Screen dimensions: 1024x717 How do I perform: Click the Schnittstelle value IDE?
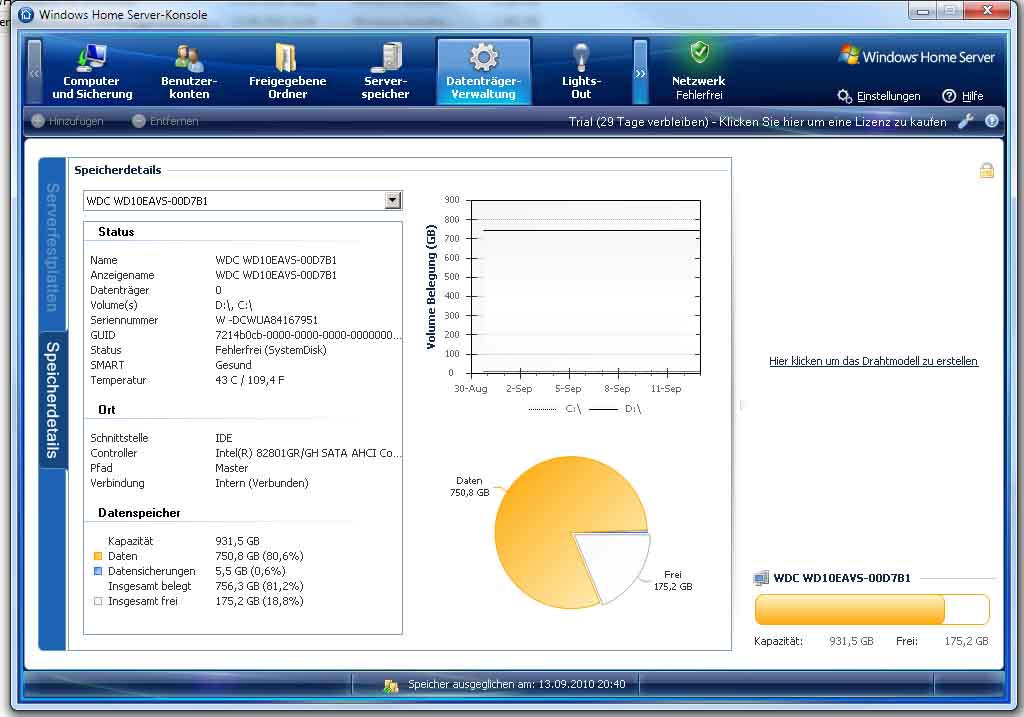pos(224,438)
